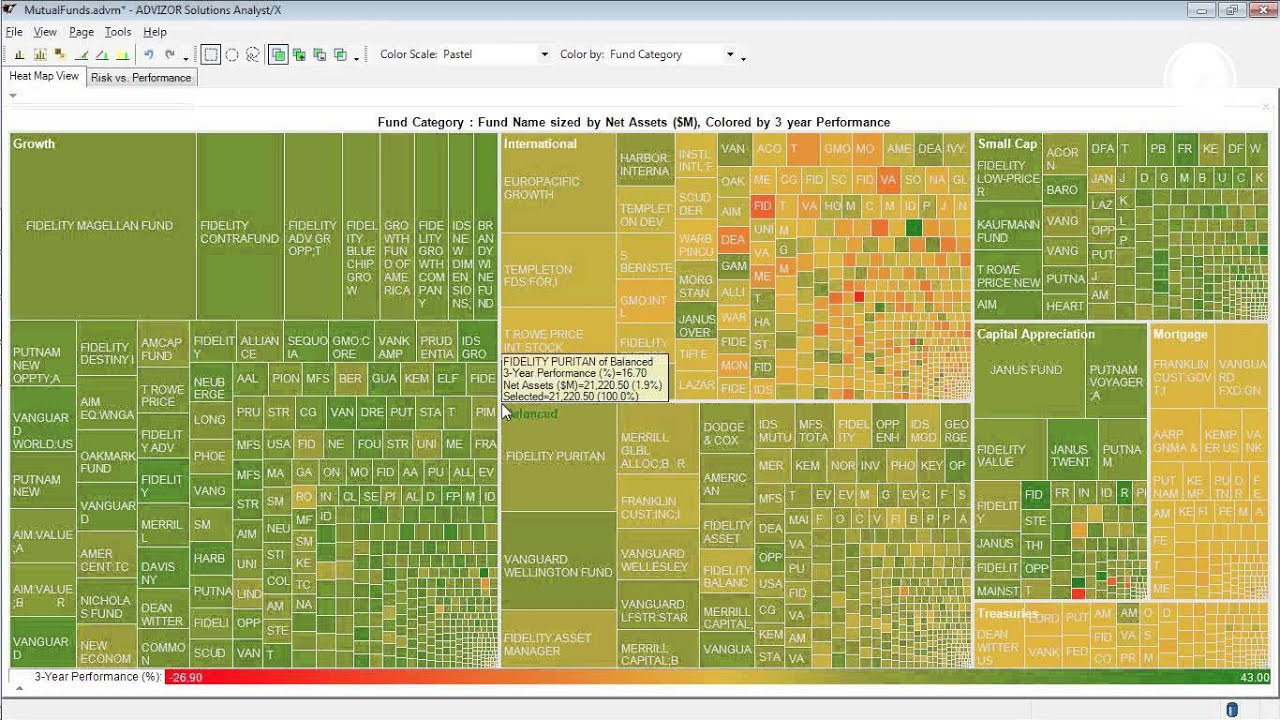
Task: Select the Mortgage category header
Action: point(1180,334)
